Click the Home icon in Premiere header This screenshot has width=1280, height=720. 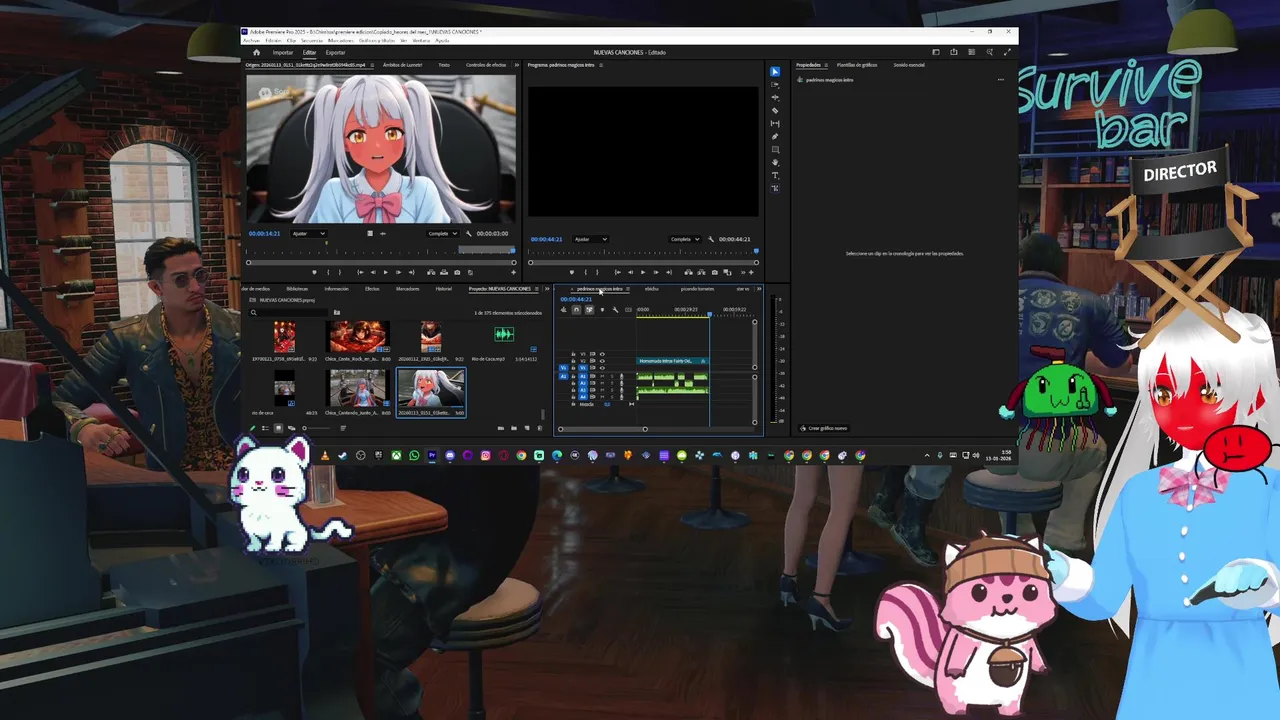pyautogui.click(x=257, y=52)
